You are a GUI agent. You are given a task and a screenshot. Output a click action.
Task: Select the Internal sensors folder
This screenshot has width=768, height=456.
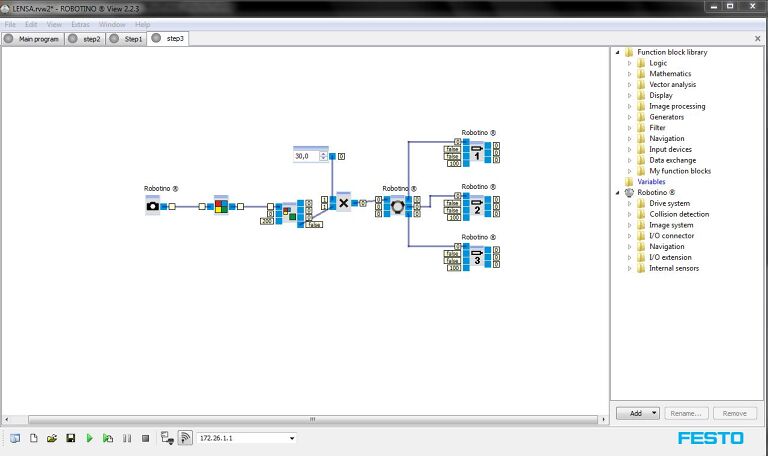674,268
